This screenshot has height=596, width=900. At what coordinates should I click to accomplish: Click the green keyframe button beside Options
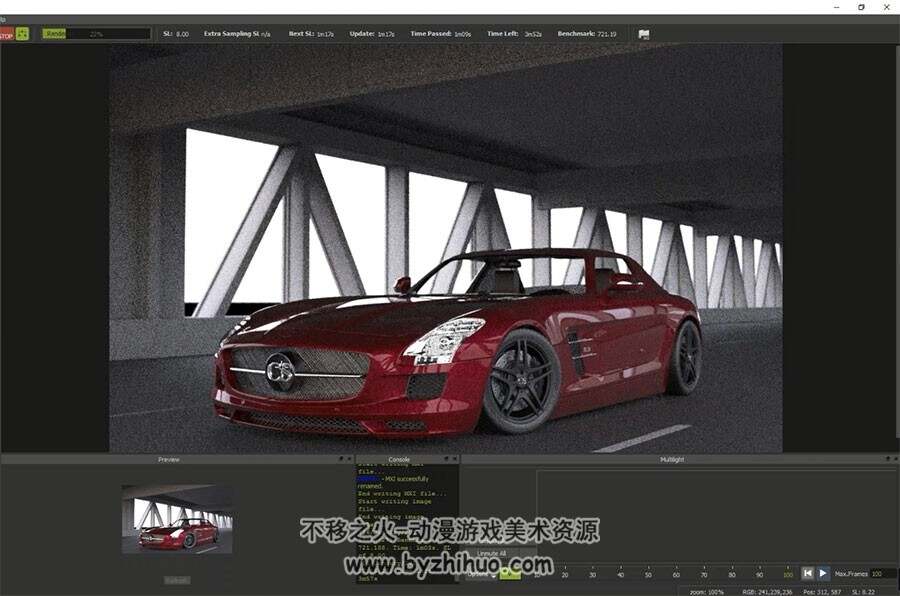tap(510, 574)
